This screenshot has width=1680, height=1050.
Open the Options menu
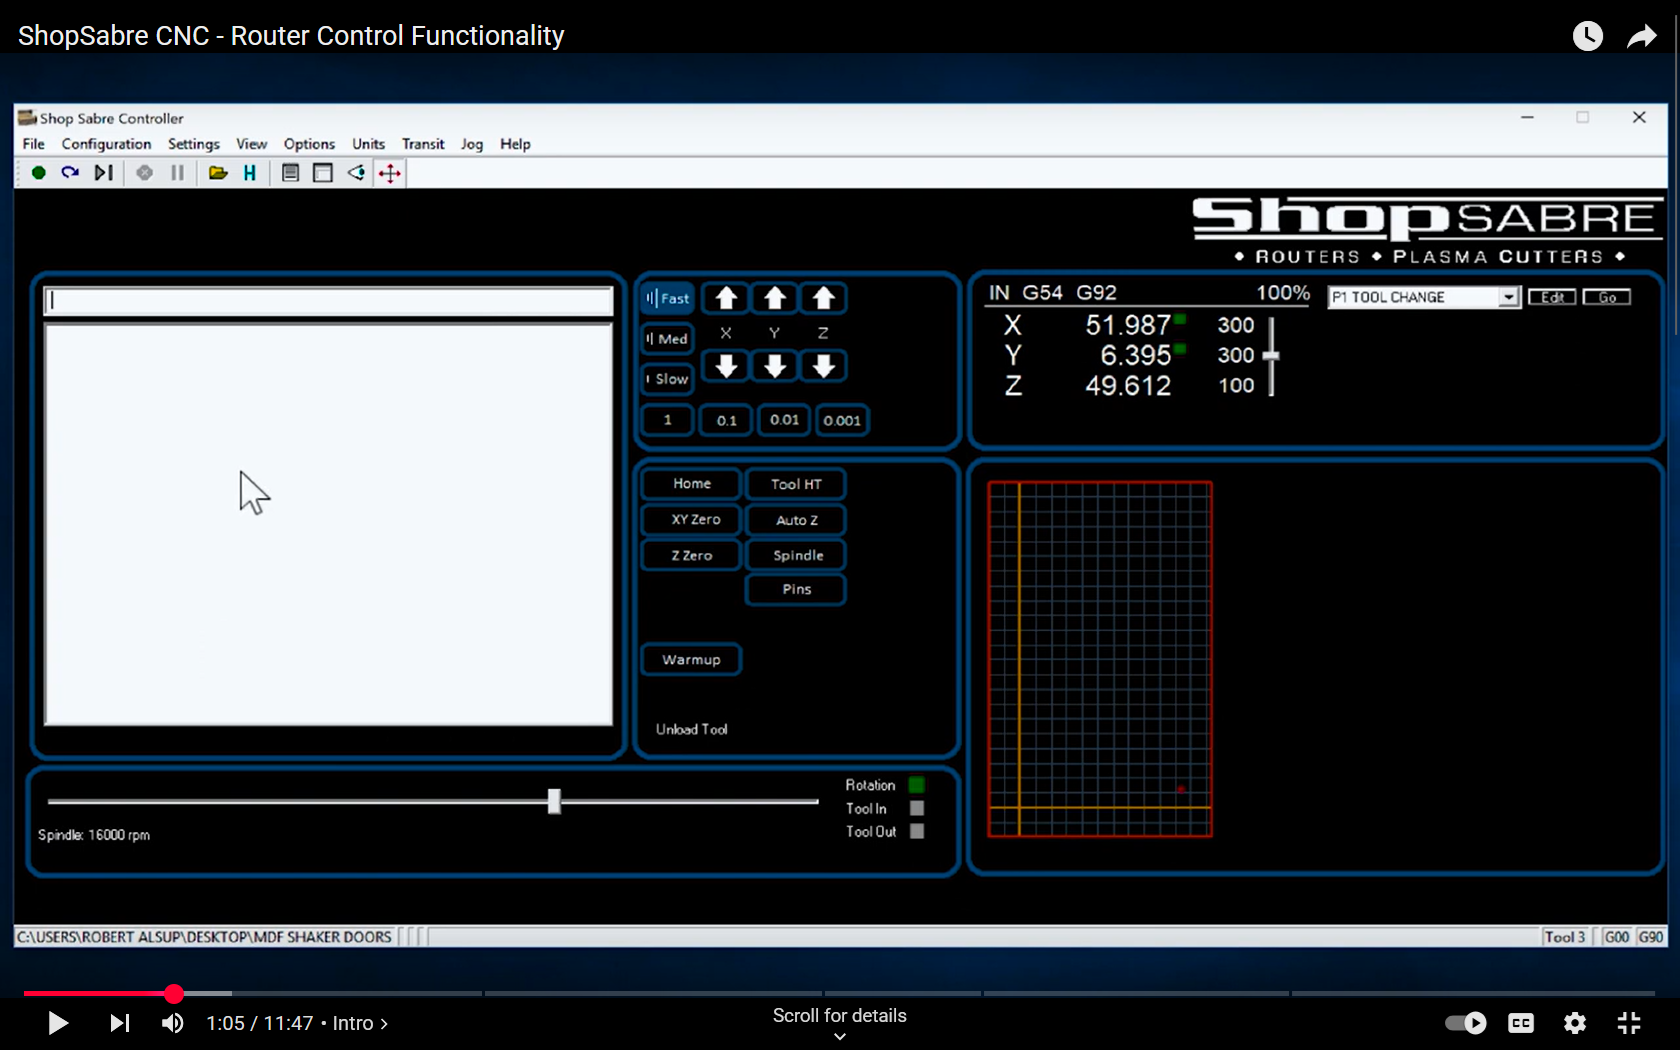click(x=309, y=144)
